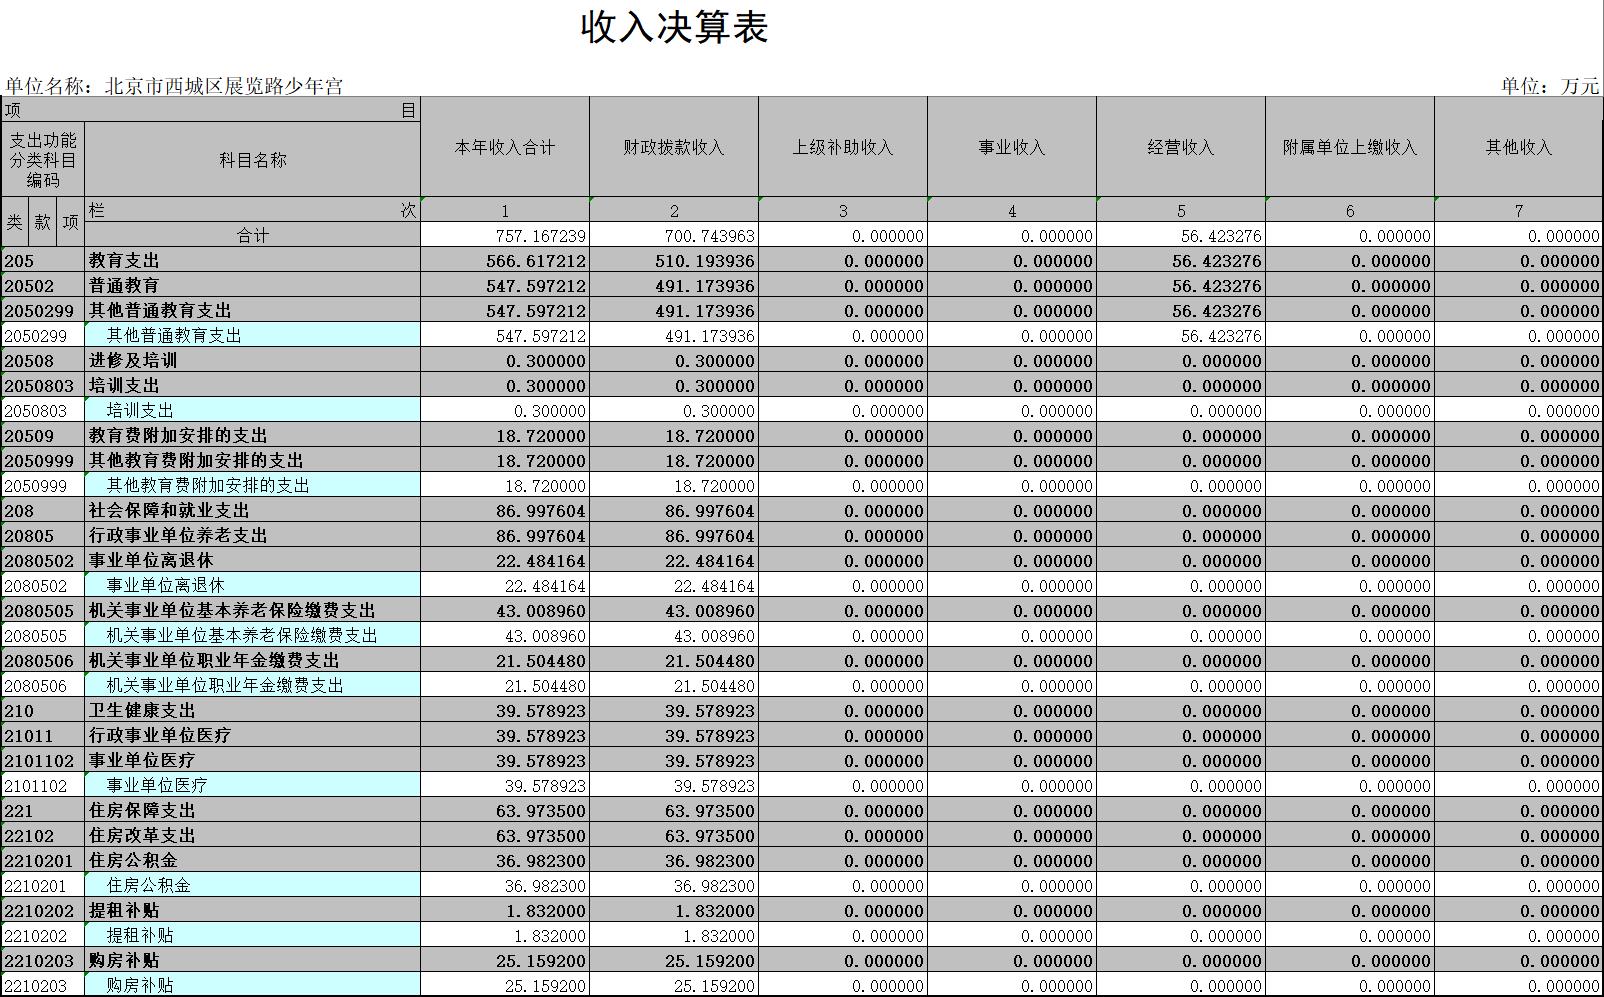Click code cell 210
Image resolution: width=1604 pixels, height=997 pixels.
coord(43,710)
